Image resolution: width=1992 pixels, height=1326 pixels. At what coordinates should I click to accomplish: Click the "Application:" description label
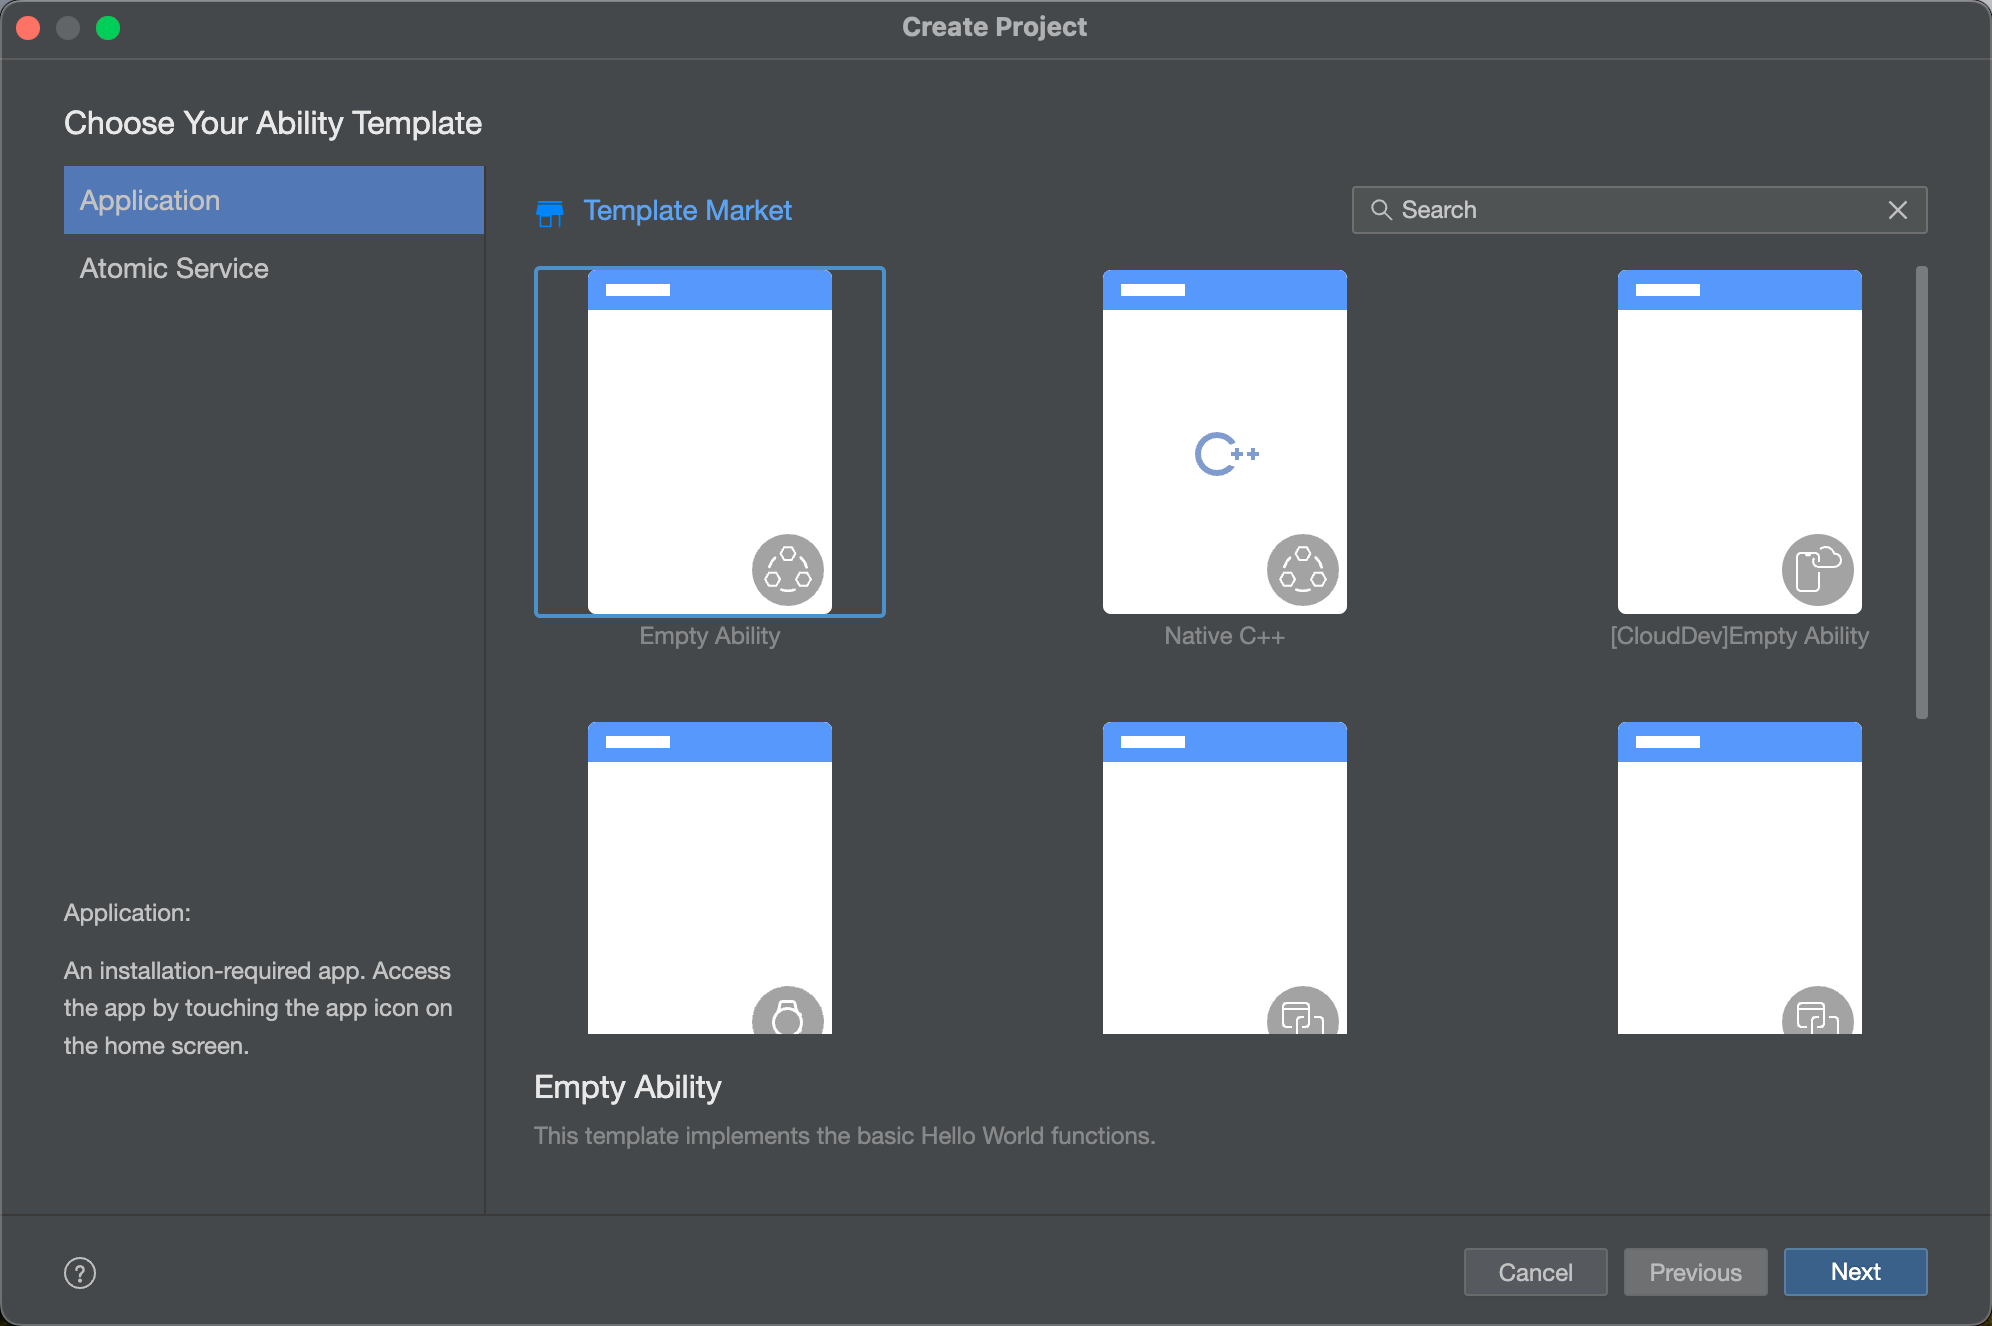127,913
